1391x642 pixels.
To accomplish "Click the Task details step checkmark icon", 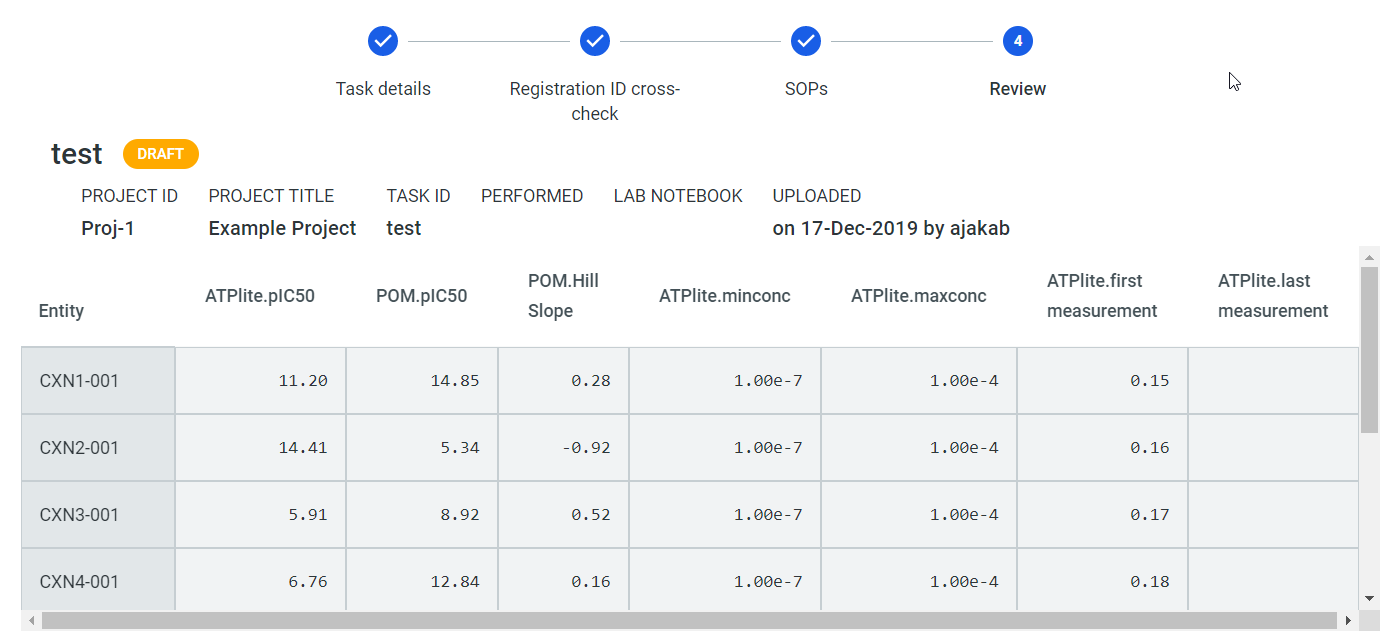I will pyautogui.click(x=383, y=41).
